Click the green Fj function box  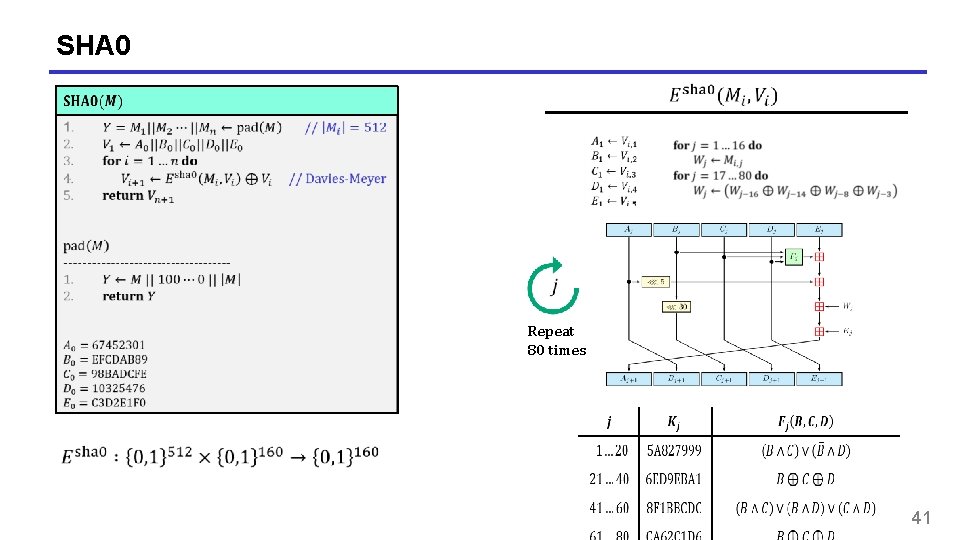click(793, 257)
